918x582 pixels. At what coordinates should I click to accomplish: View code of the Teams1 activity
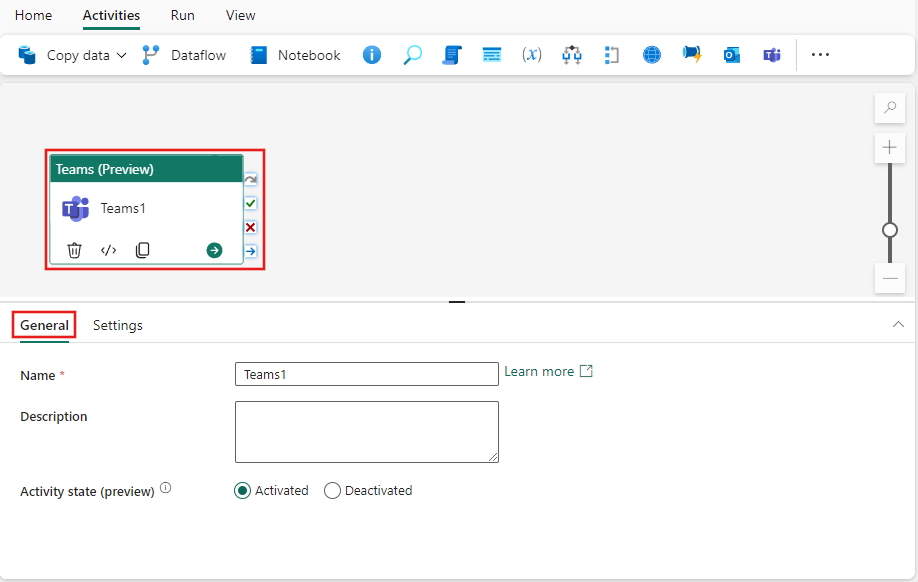point(108,251)
